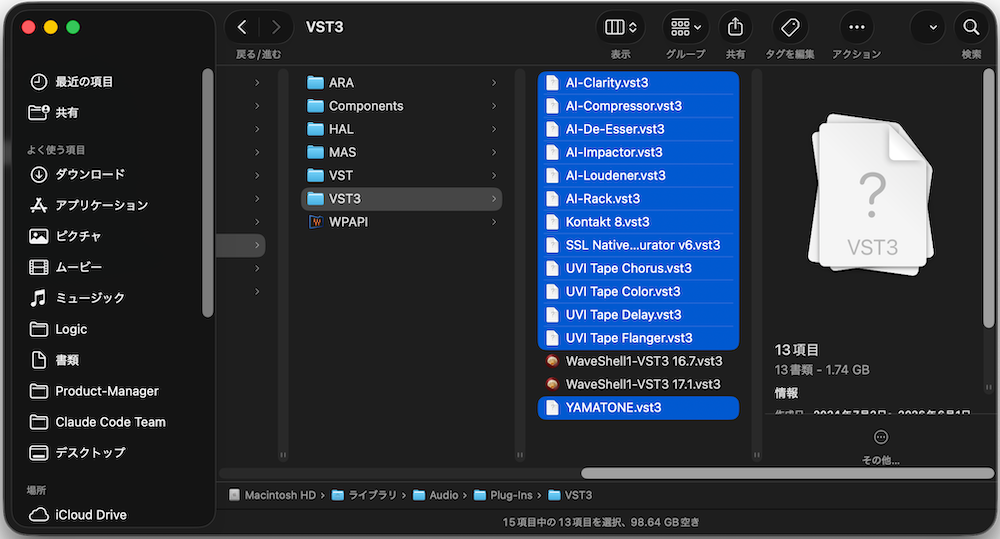Select the MAS folder

401,152
